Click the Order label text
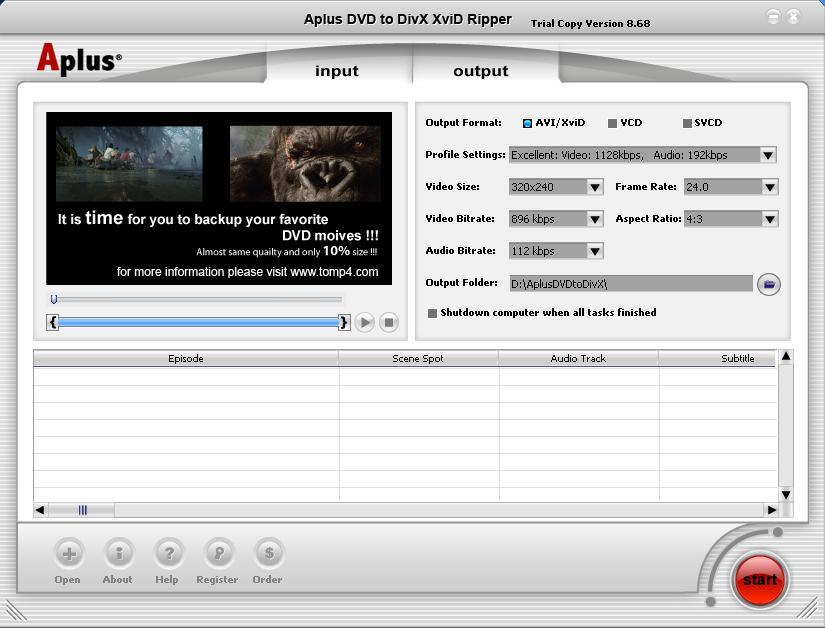Screen dimensions: 825x628 tap(267, 580)
